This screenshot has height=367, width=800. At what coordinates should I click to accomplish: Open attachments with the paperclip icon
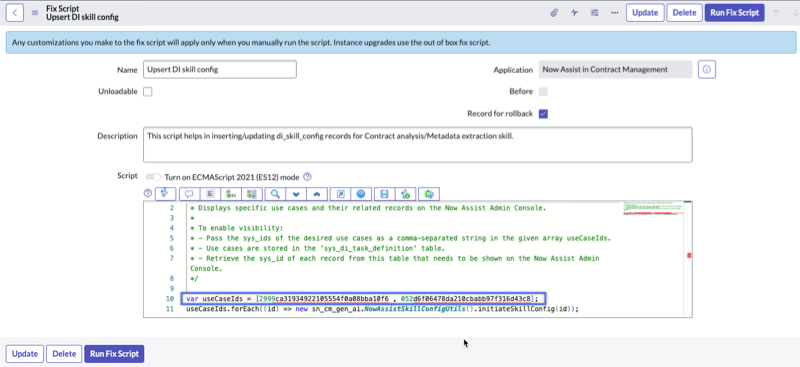[554, 13]
